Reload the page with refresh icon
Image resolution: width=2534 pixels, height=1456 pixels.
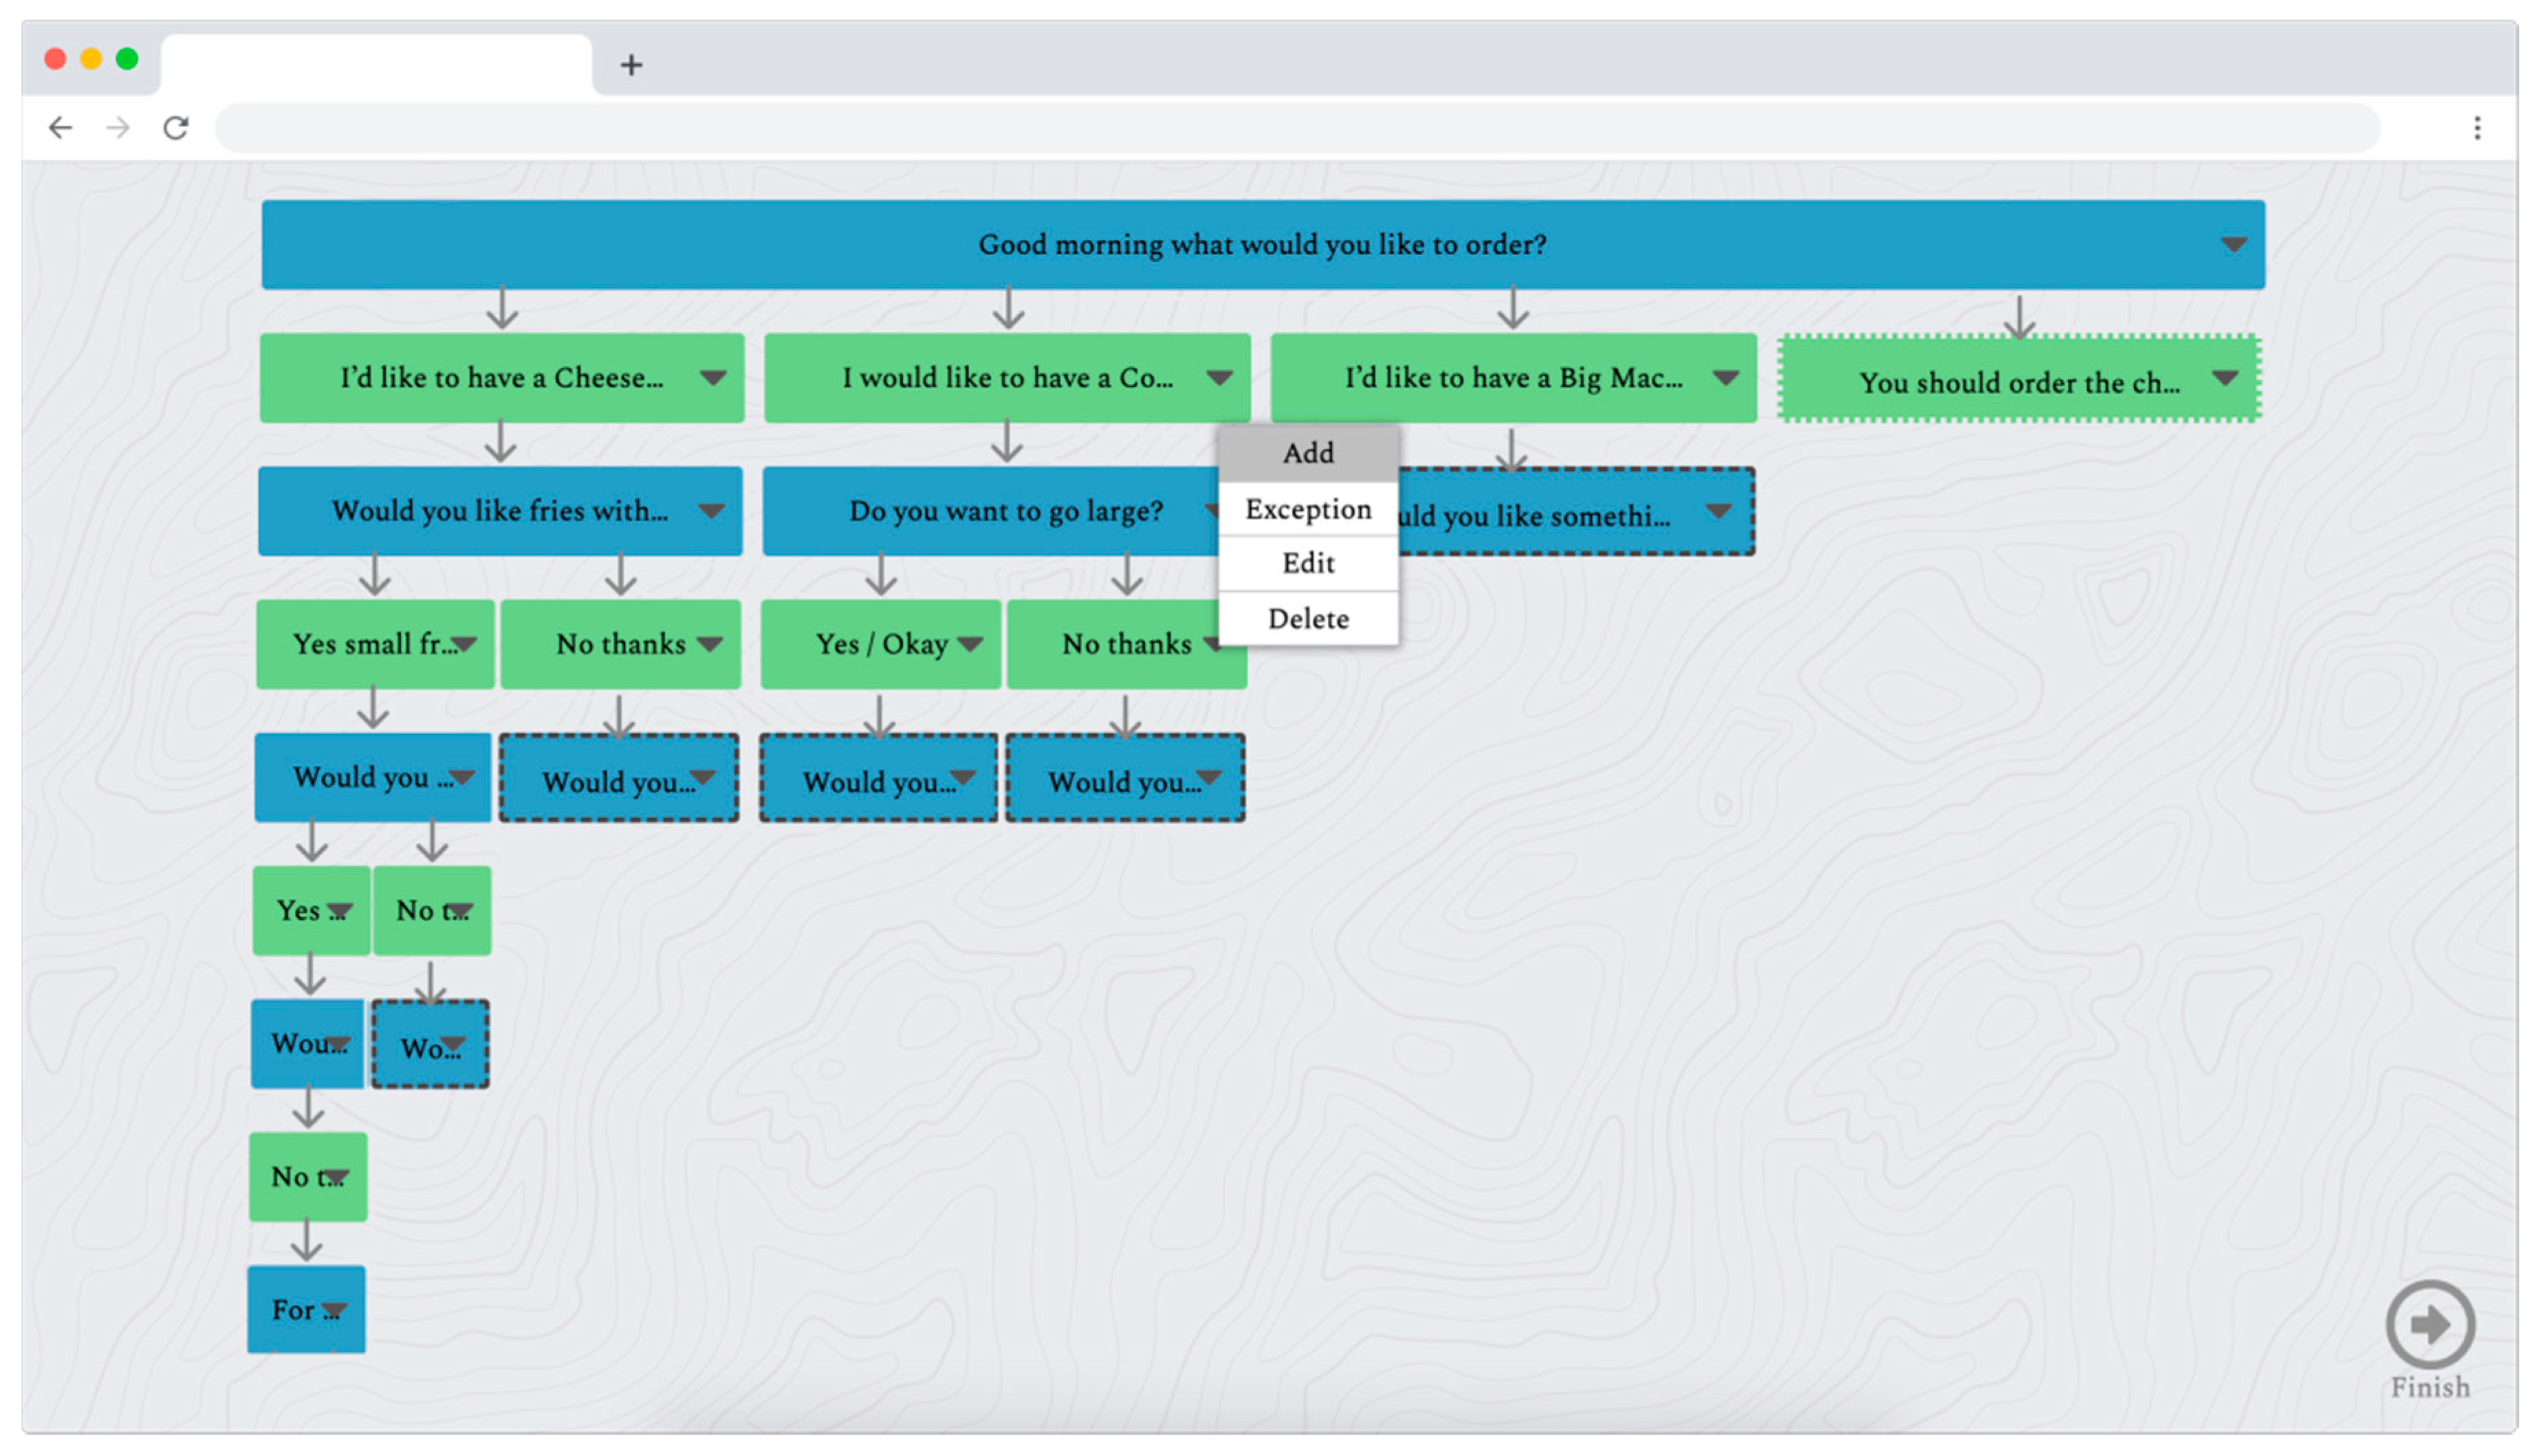(x=176, y=128)
